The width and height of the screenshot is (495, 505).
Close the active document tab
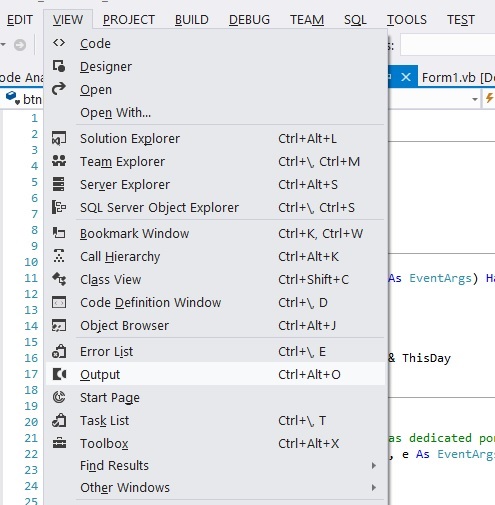406,77
